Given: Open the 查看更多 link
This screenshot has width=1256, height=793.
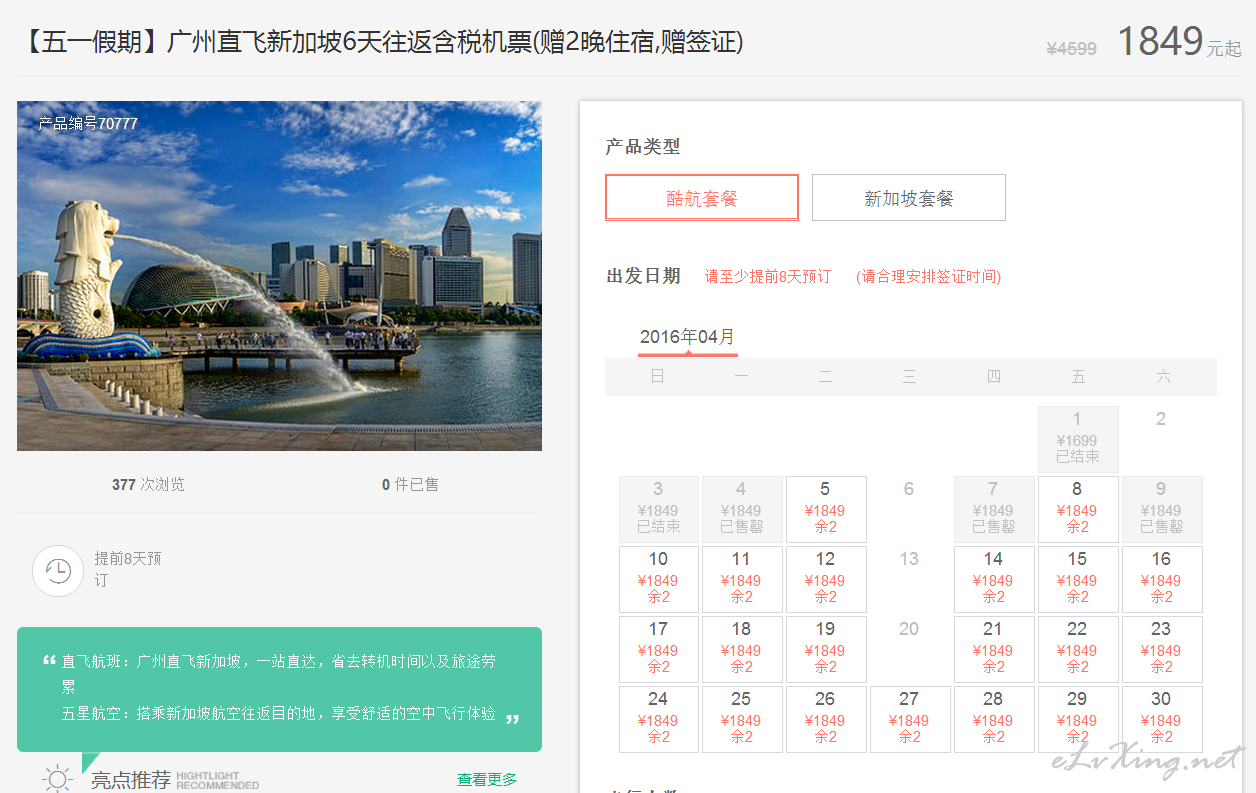Looking at the screenshot, I should tap(487, 779).
